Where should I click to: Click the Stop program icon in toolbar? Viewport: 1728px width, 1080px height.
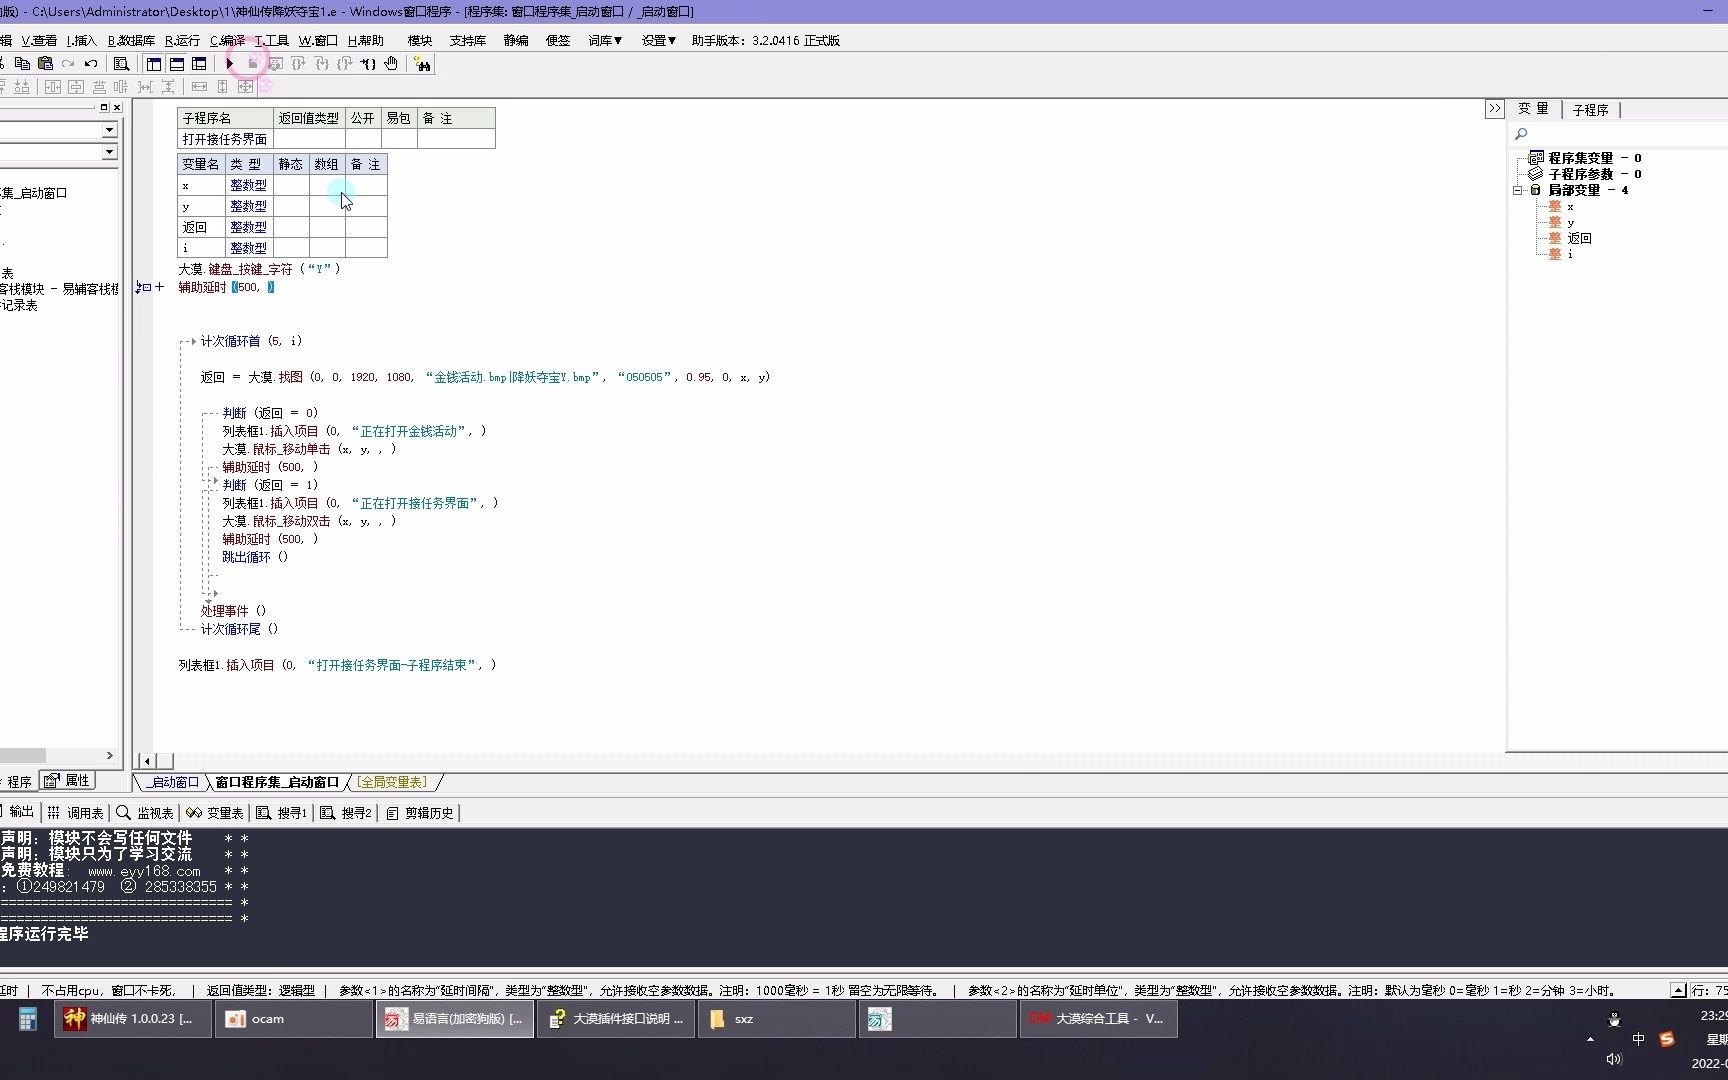pos(253,64)
